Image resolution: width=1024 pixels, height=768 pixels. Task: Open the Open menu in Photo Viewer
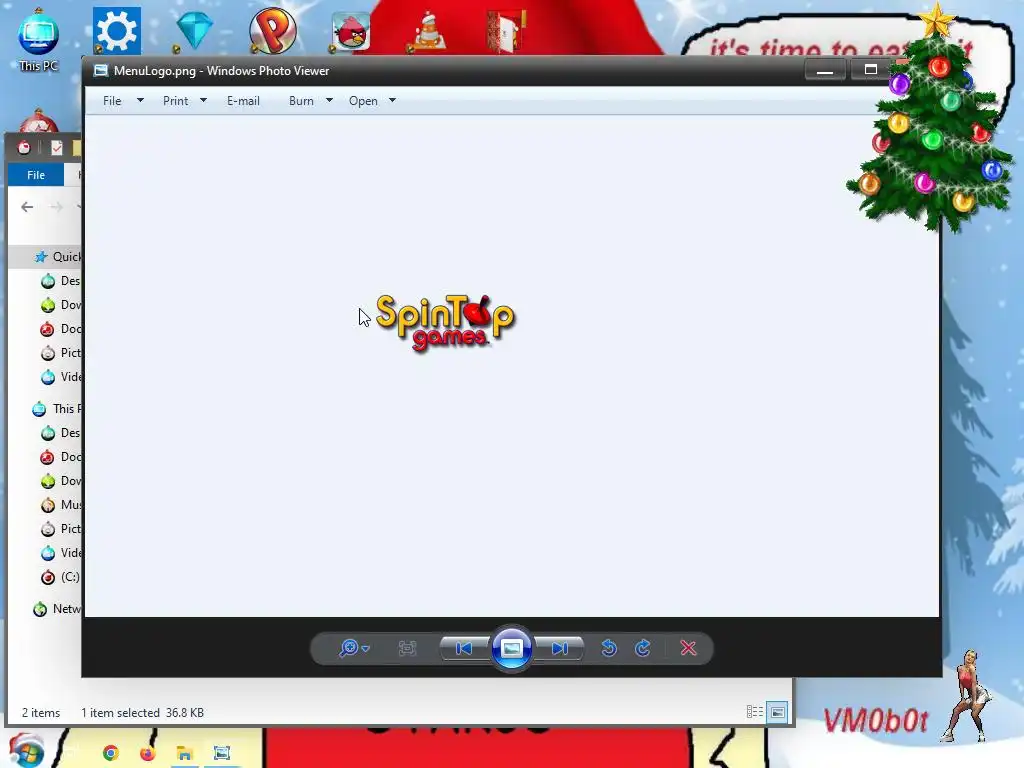click(x=363, y=101)
